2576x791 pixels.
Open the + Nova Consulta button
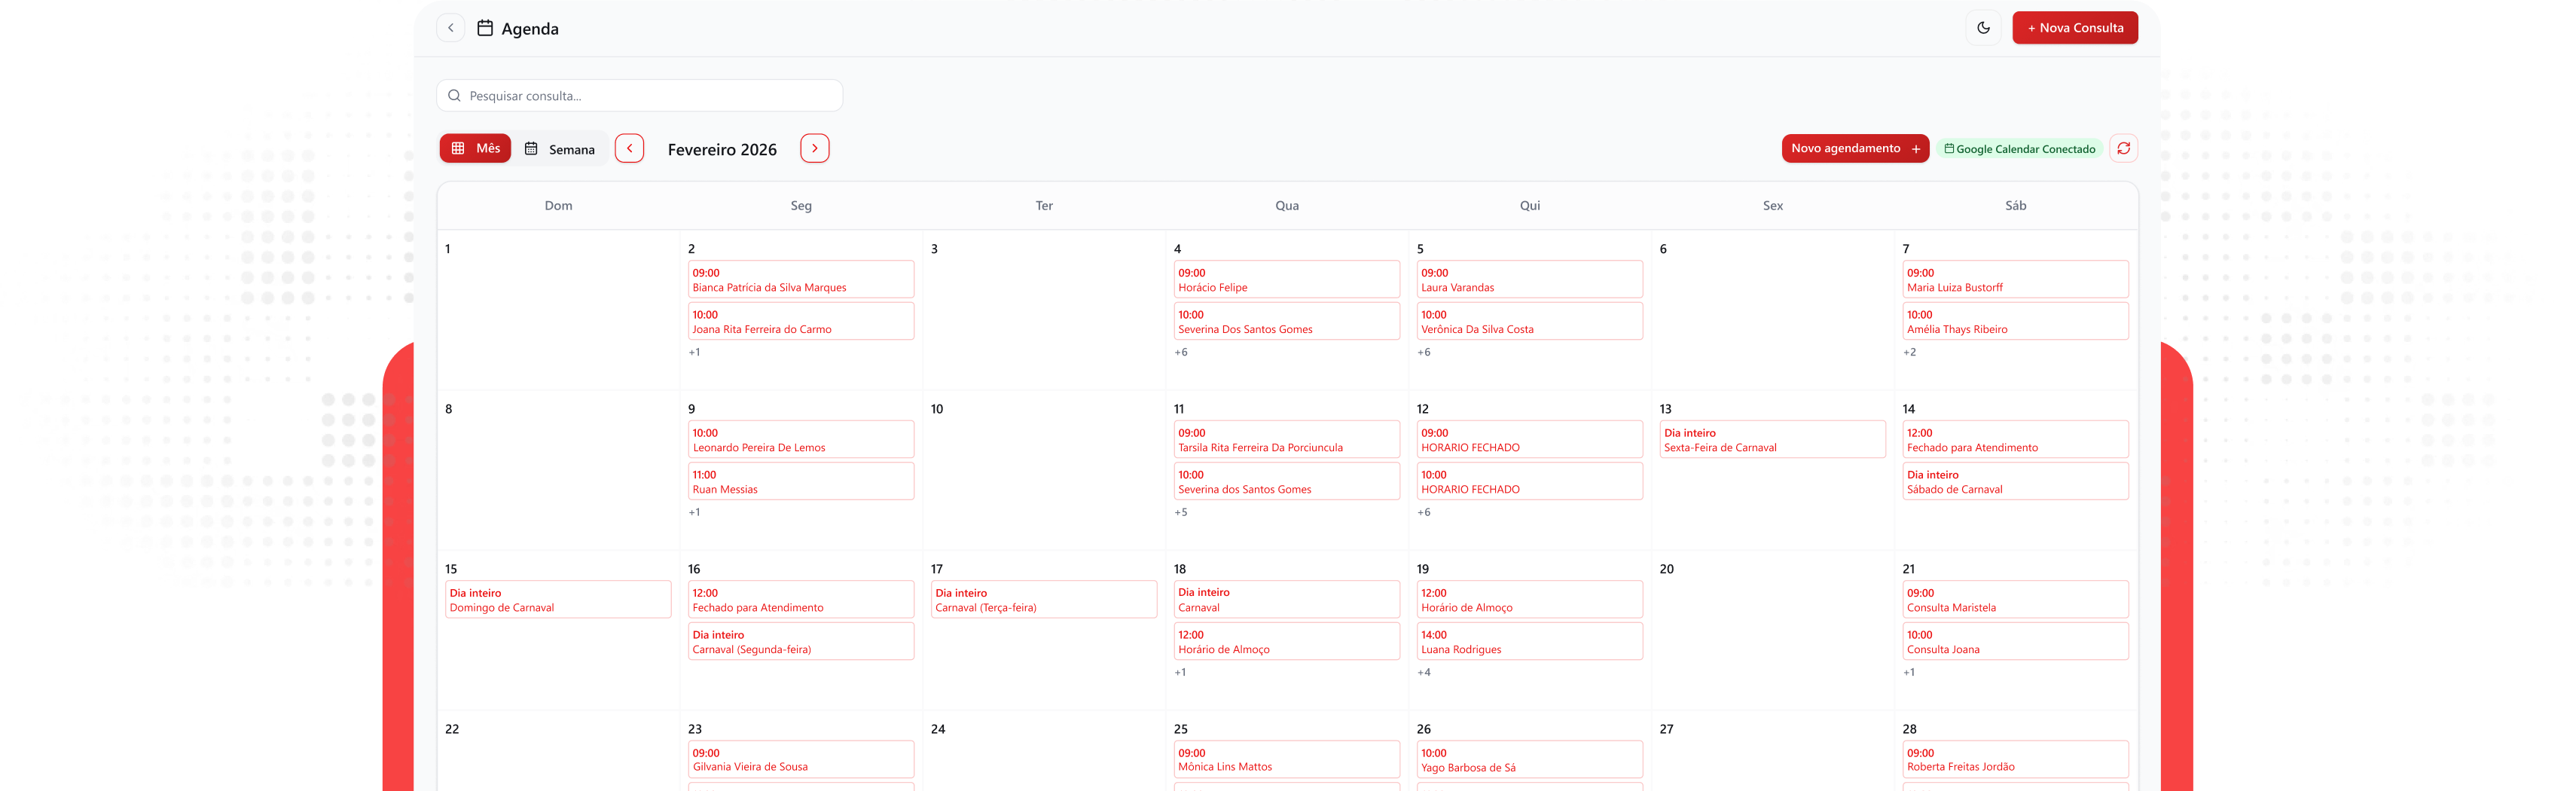[2075, 28]
